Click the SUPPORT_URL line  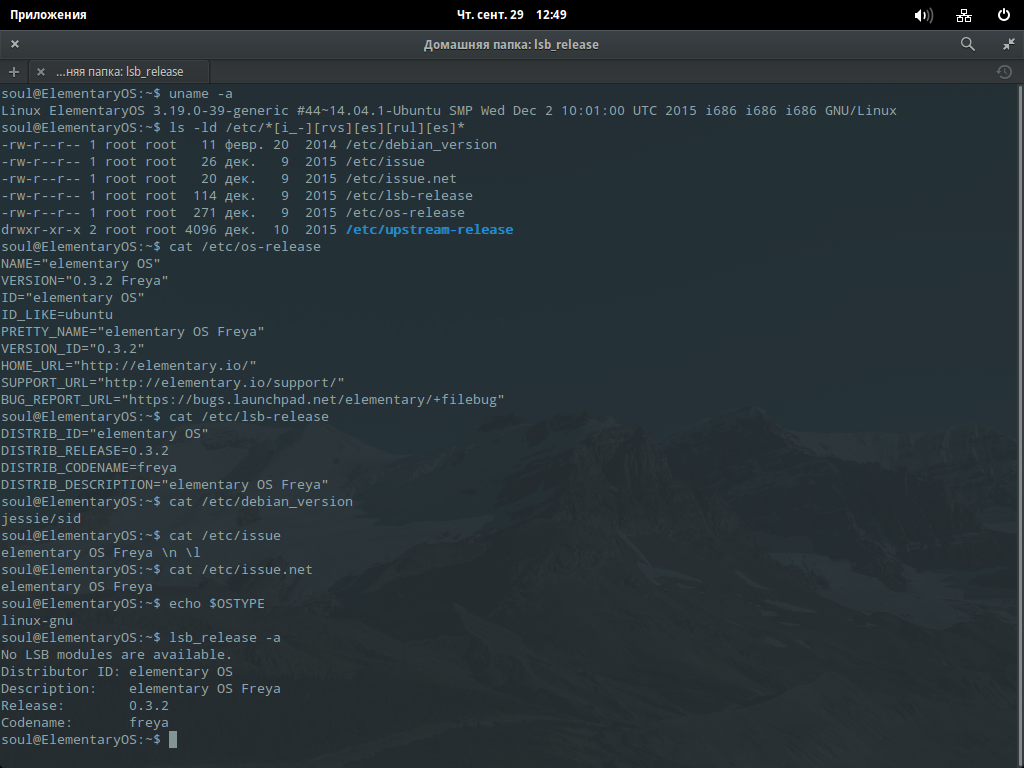(x=172, y=383)
